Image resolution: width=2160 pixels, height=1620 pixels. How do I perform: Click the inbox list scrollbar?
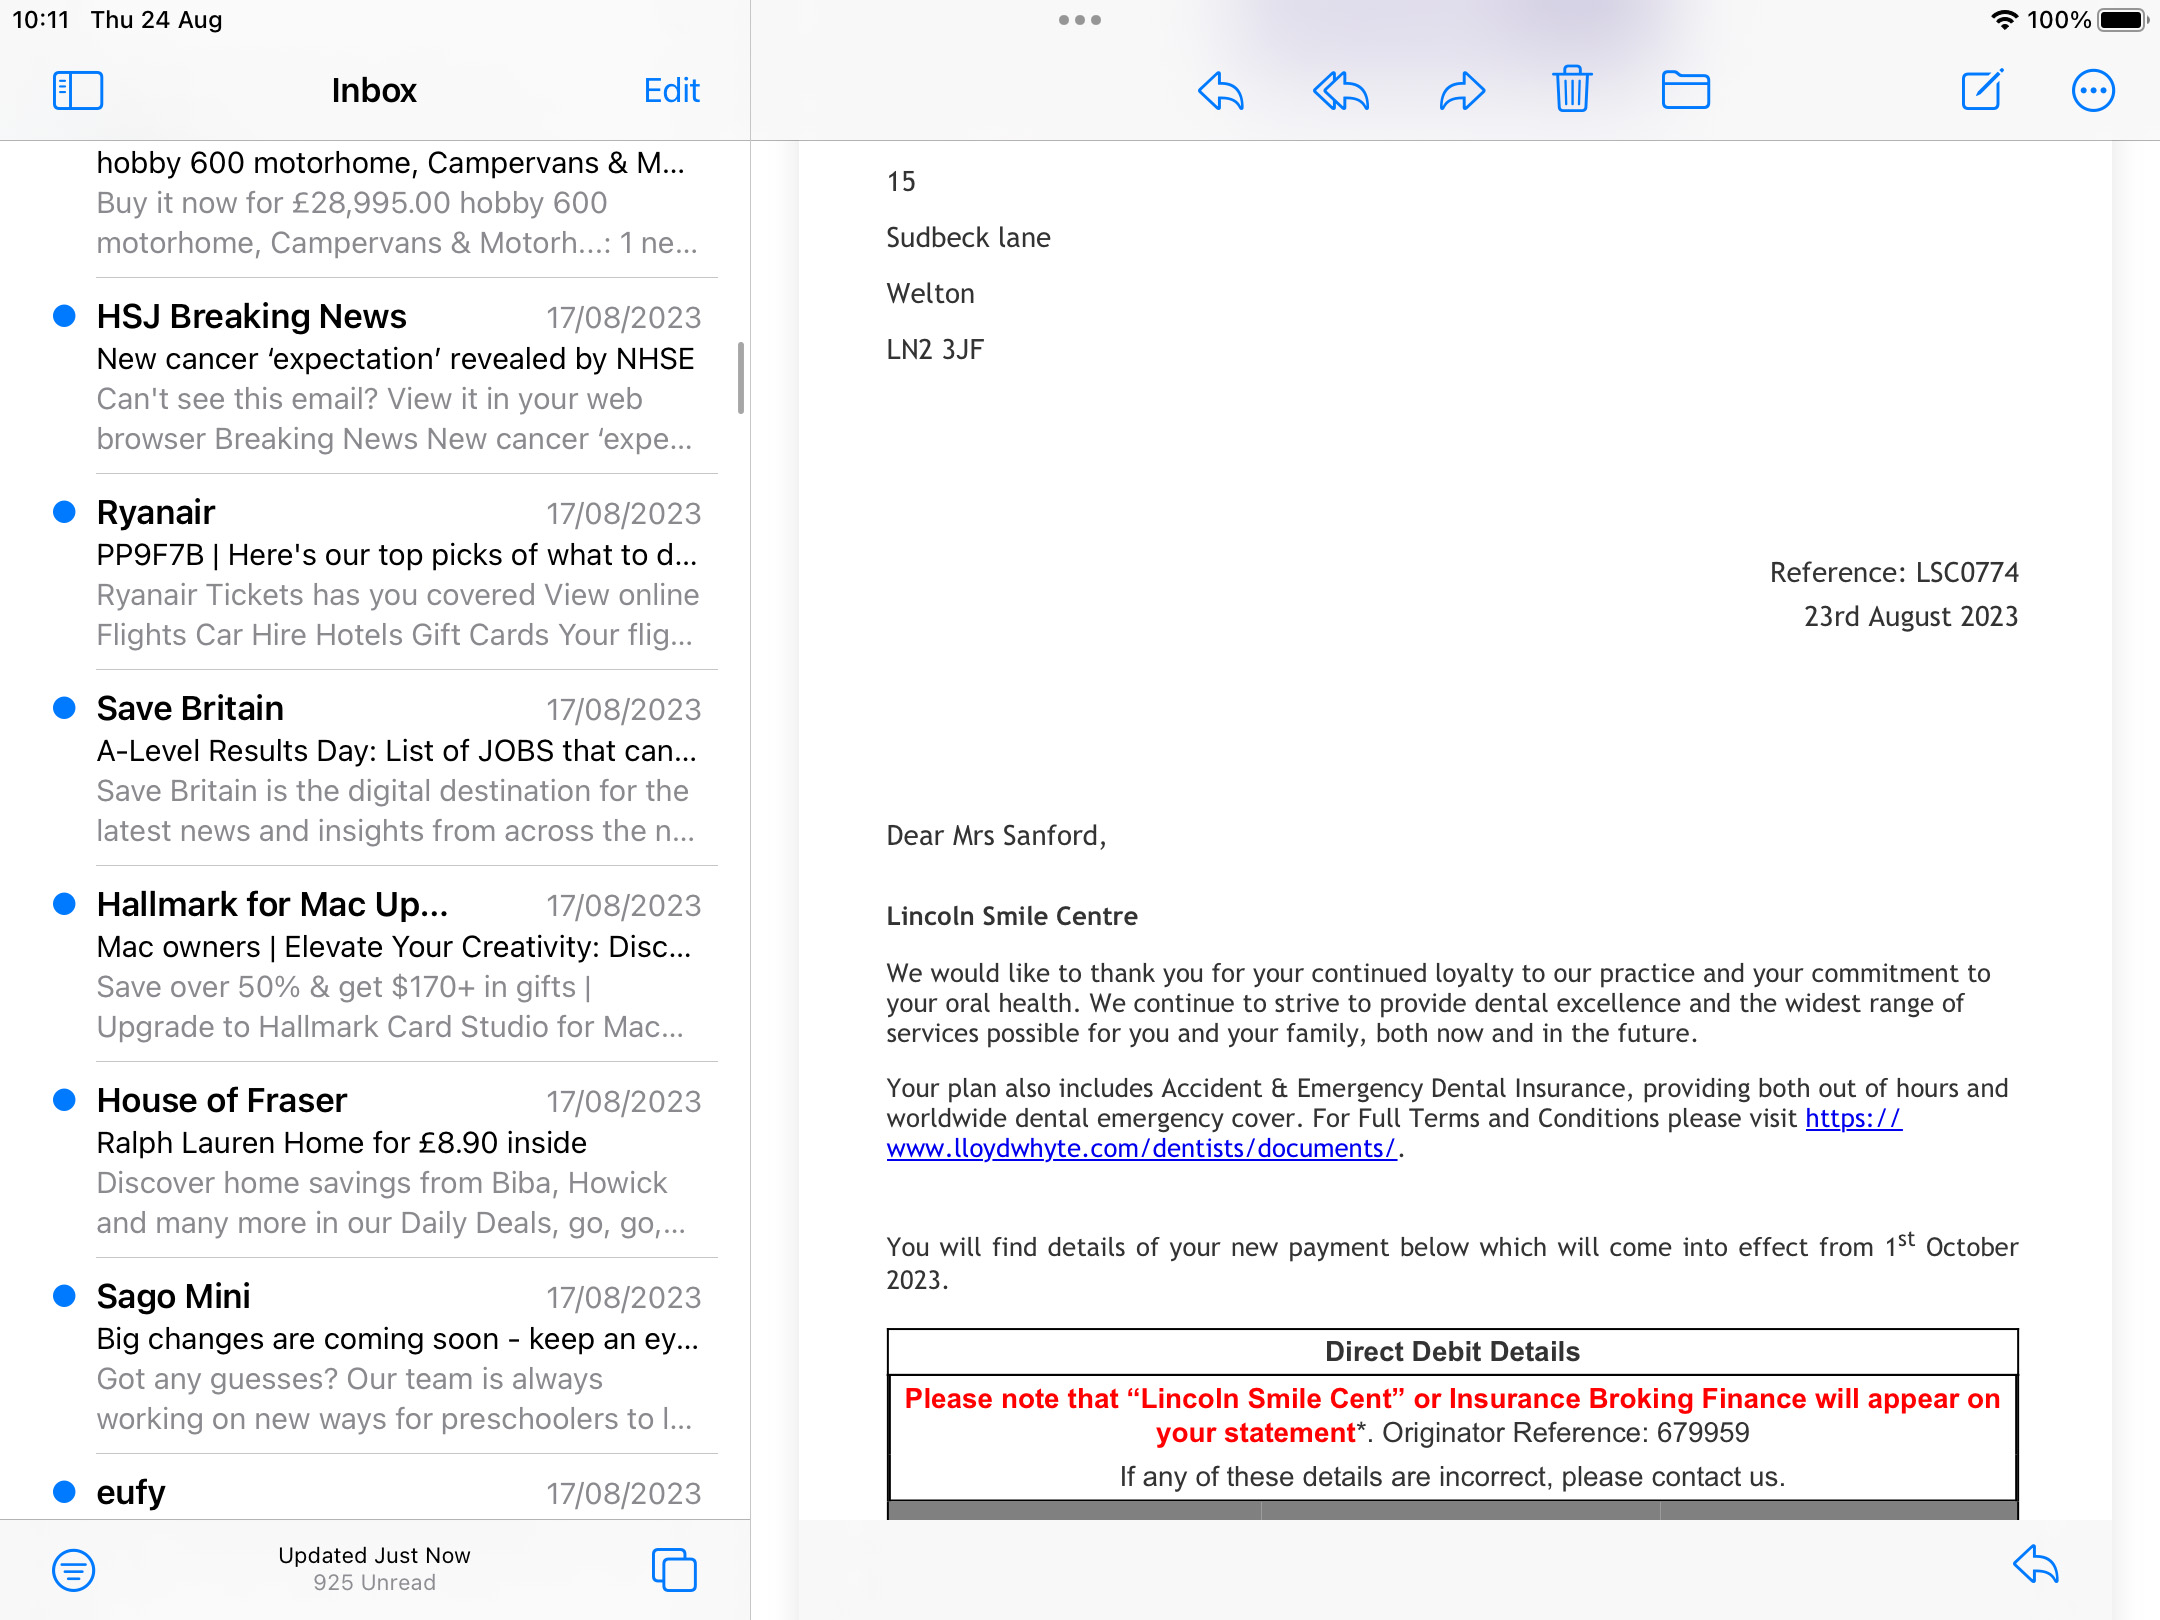click(x=741, y=377)
